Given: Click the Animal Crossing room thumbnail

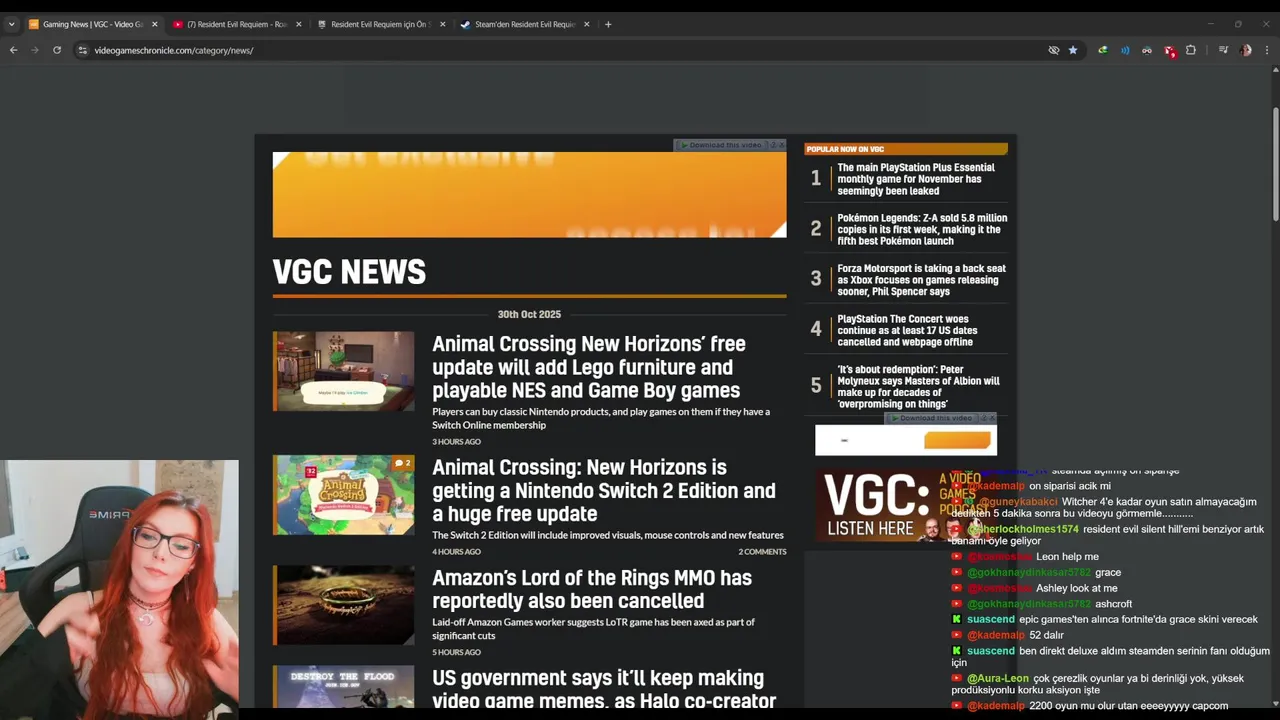Looking at the screenshot, I should coord(343,371).
